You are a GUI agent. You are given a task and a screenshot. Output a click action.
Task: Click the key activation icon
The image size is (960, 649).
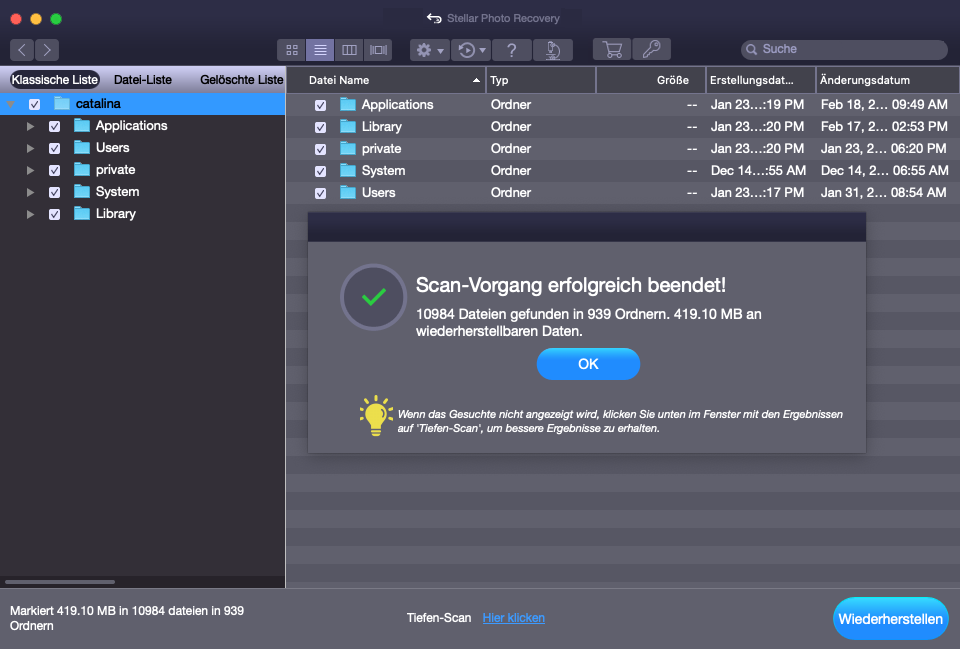coord(651,49)
